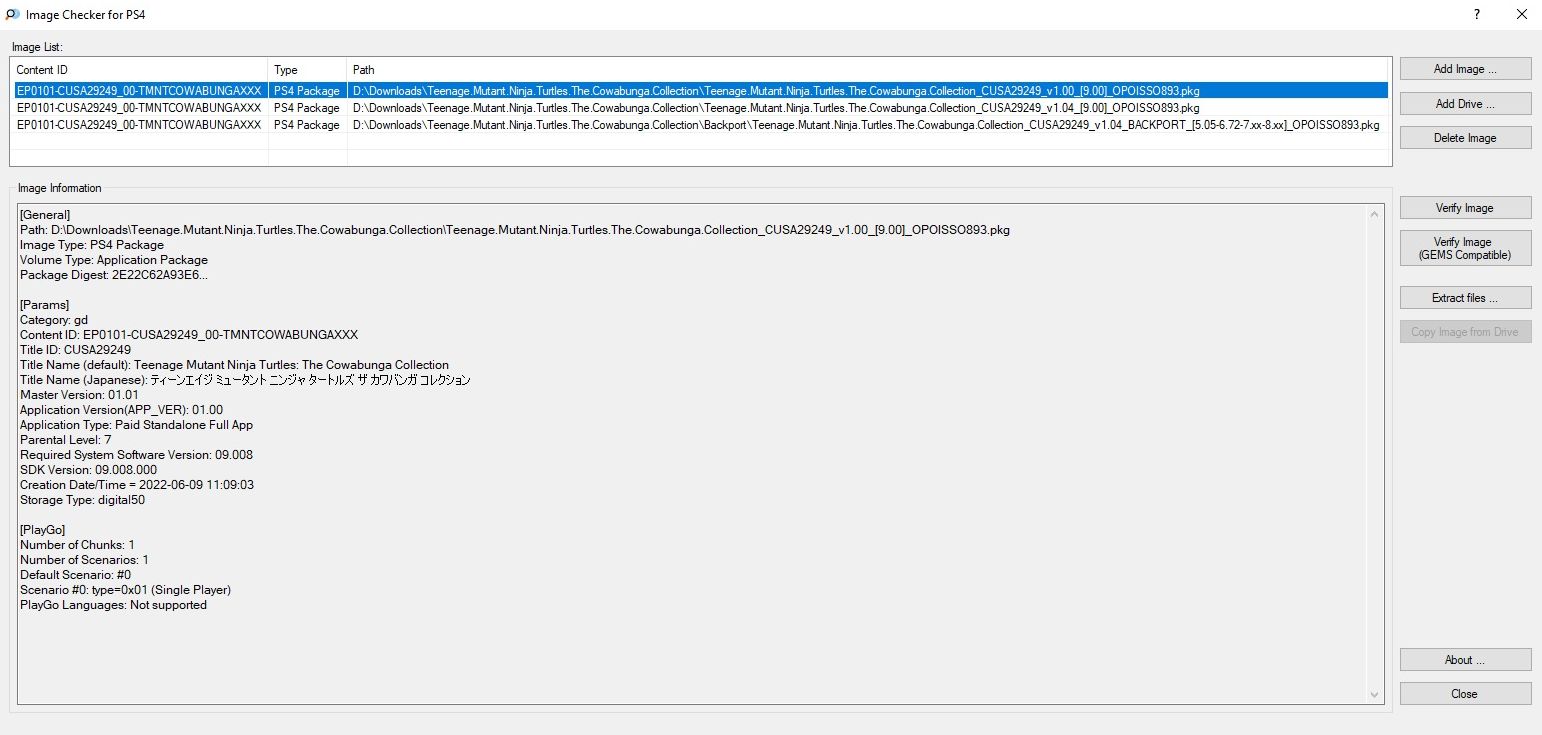This screenshot has height=735, width=1542.
Task: Click the Application Version(APP_VER) line
Action: [x=121, y=410]
